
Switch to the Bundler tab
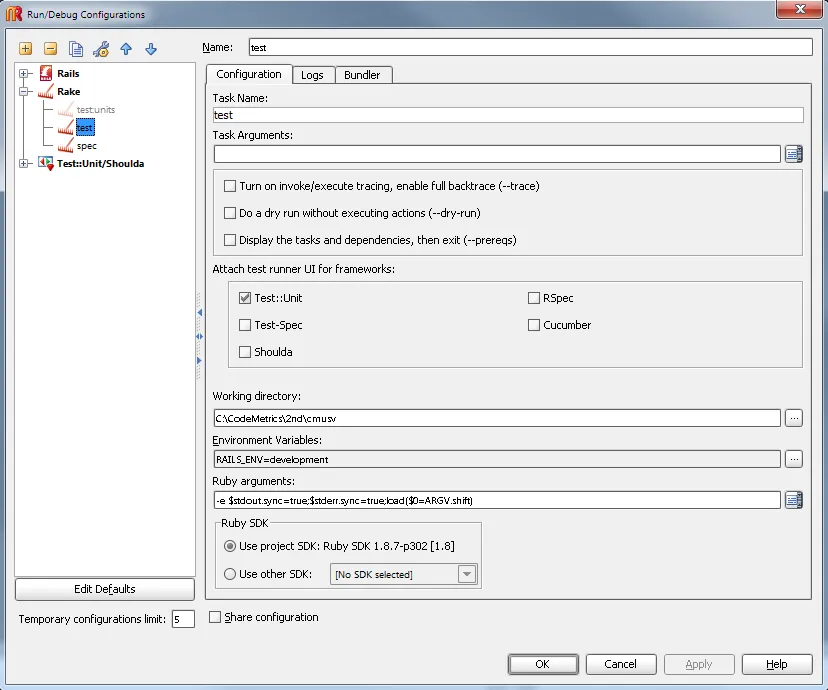pyautogui.click(x=362, y=75)
